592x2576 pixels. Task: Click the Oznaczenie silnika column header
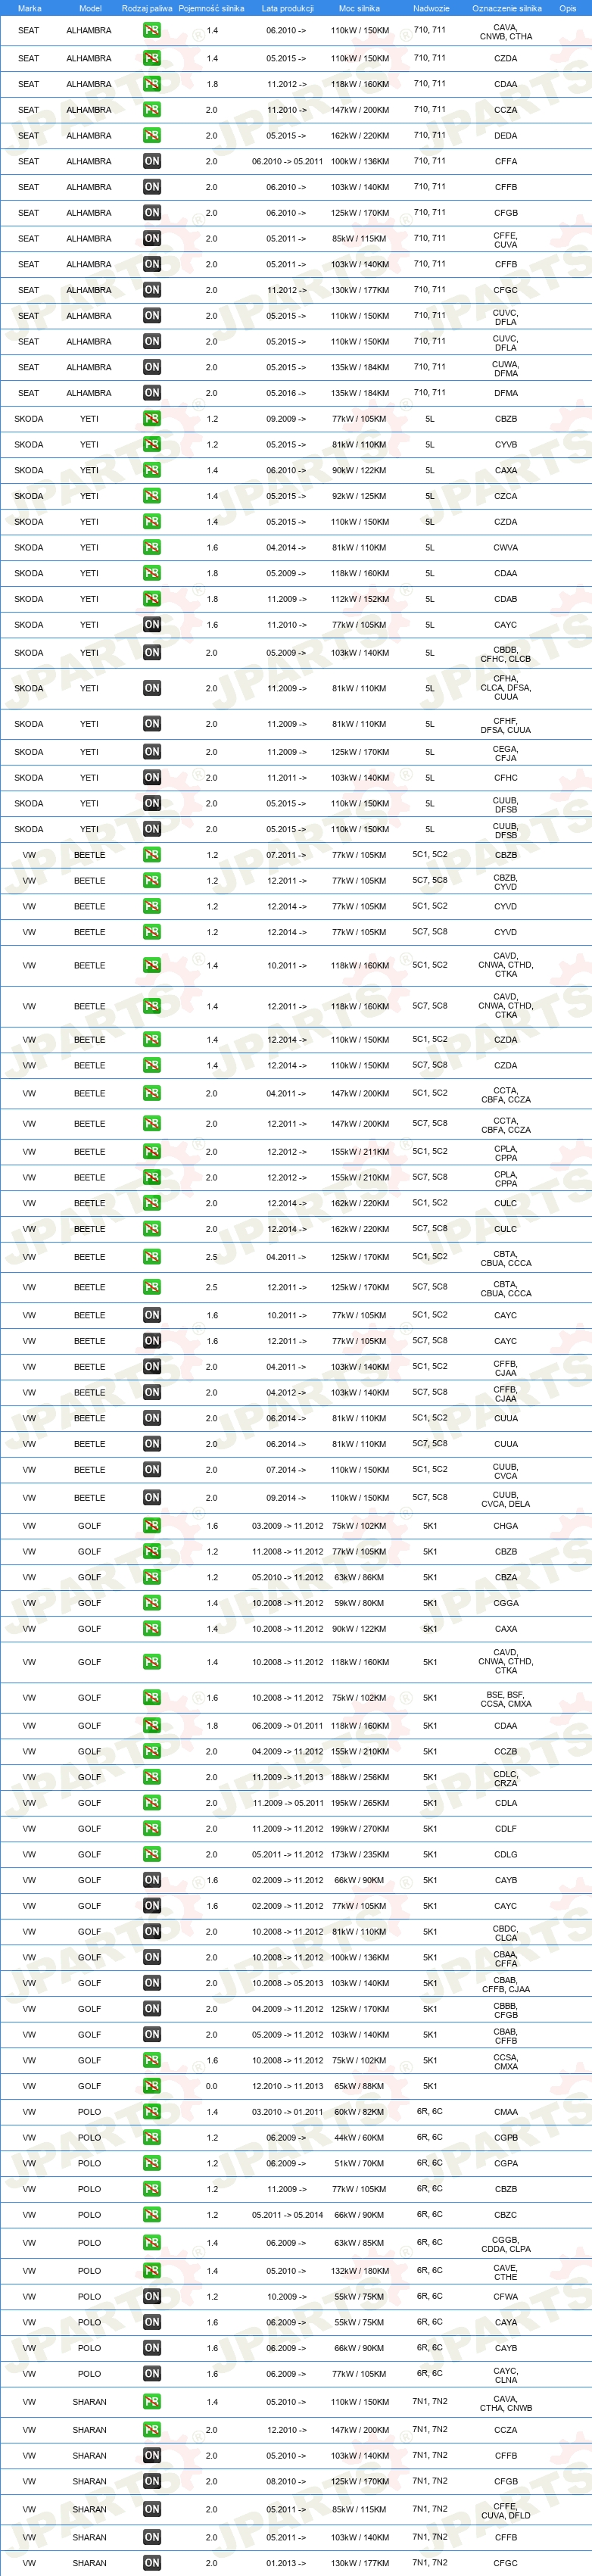[x=507, y=8]
